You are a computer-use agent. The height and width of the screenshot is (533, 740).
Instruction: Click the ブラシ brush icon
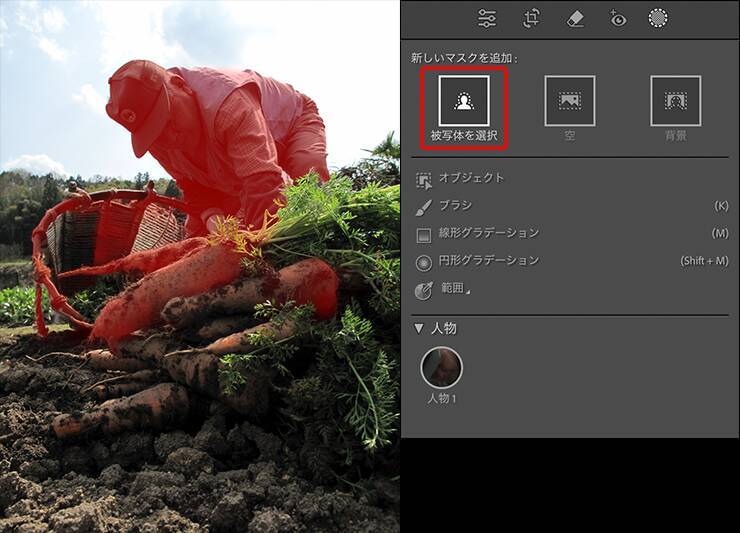[424, 207]
